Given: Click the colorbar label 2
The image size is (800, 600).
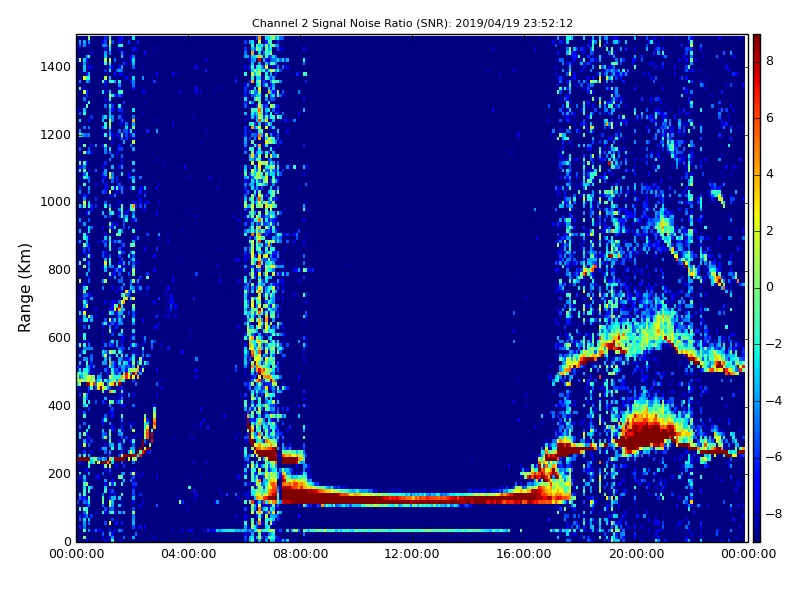Looking at the screenshot, I should [x=770, y=231].
